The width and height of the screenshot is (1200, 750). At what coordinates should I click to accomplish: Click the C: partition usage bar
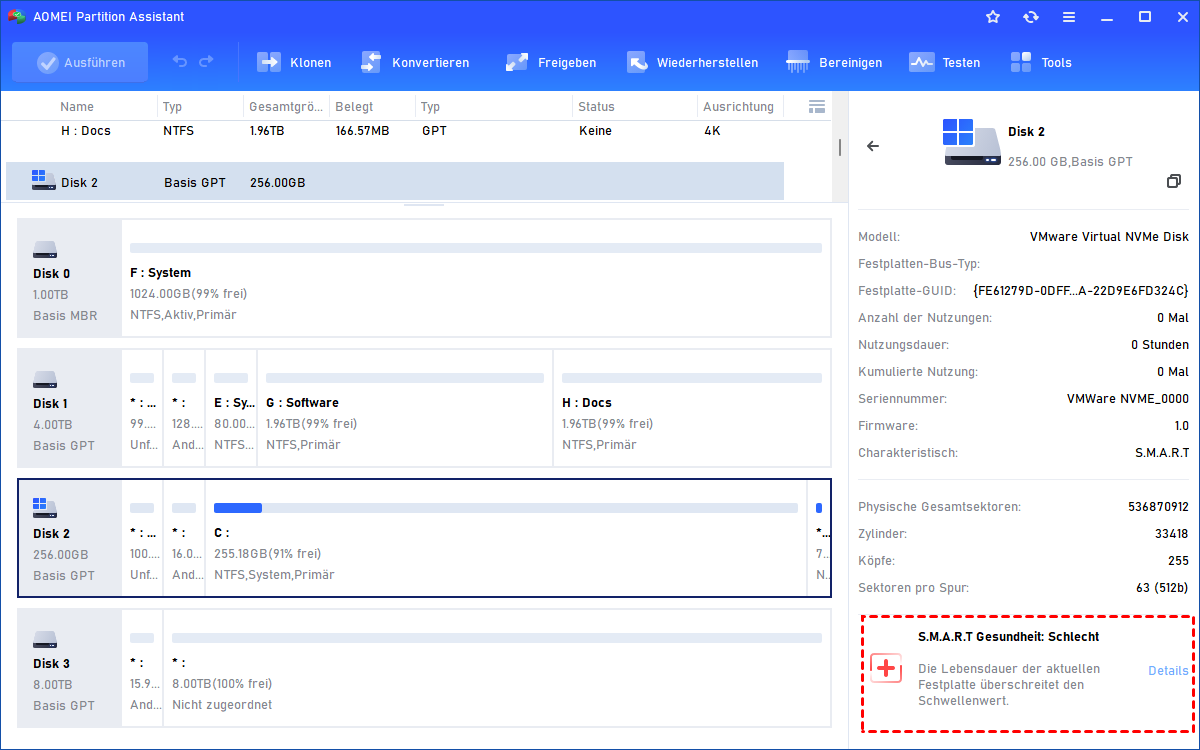pyautogui.click(x=506, y=508)
